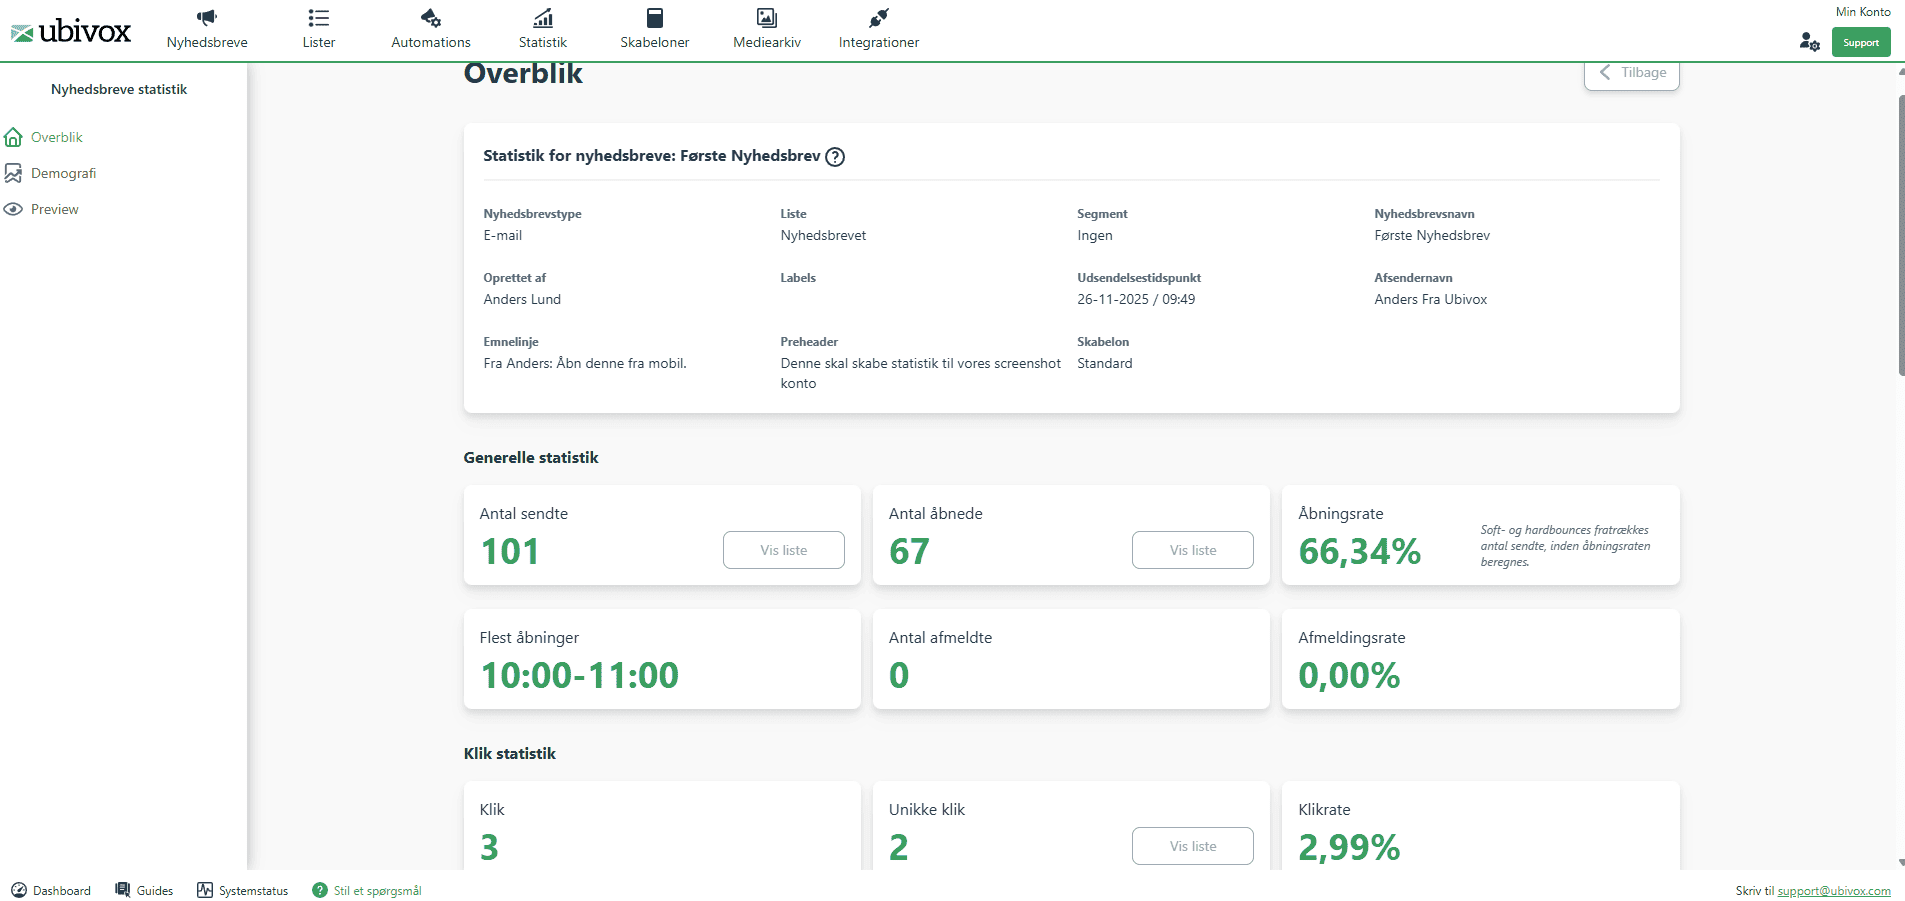Open Preview in the sidebar
This screenshot has width=1905, height=901.
(x=55, y=209)
